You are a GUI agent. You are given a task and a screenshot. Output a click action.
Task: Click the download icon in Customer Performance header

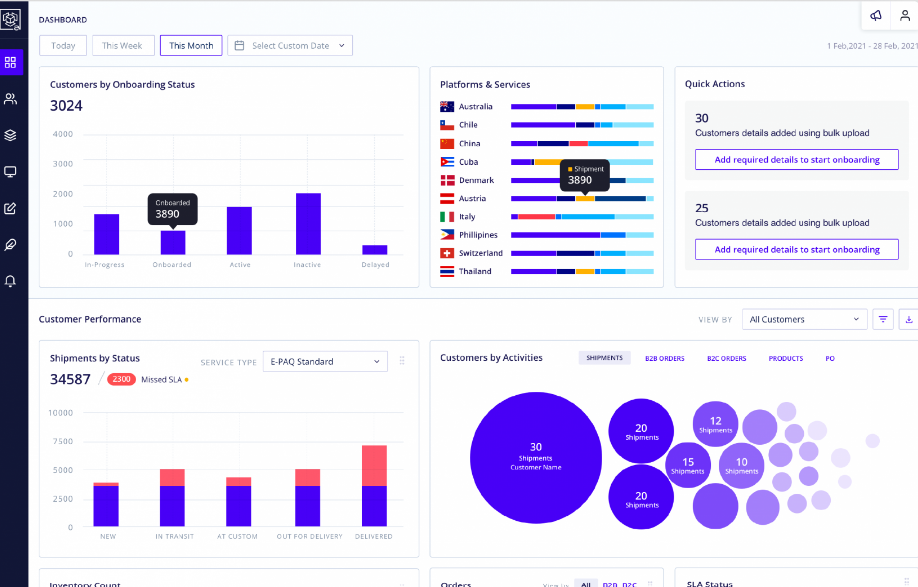909,318
